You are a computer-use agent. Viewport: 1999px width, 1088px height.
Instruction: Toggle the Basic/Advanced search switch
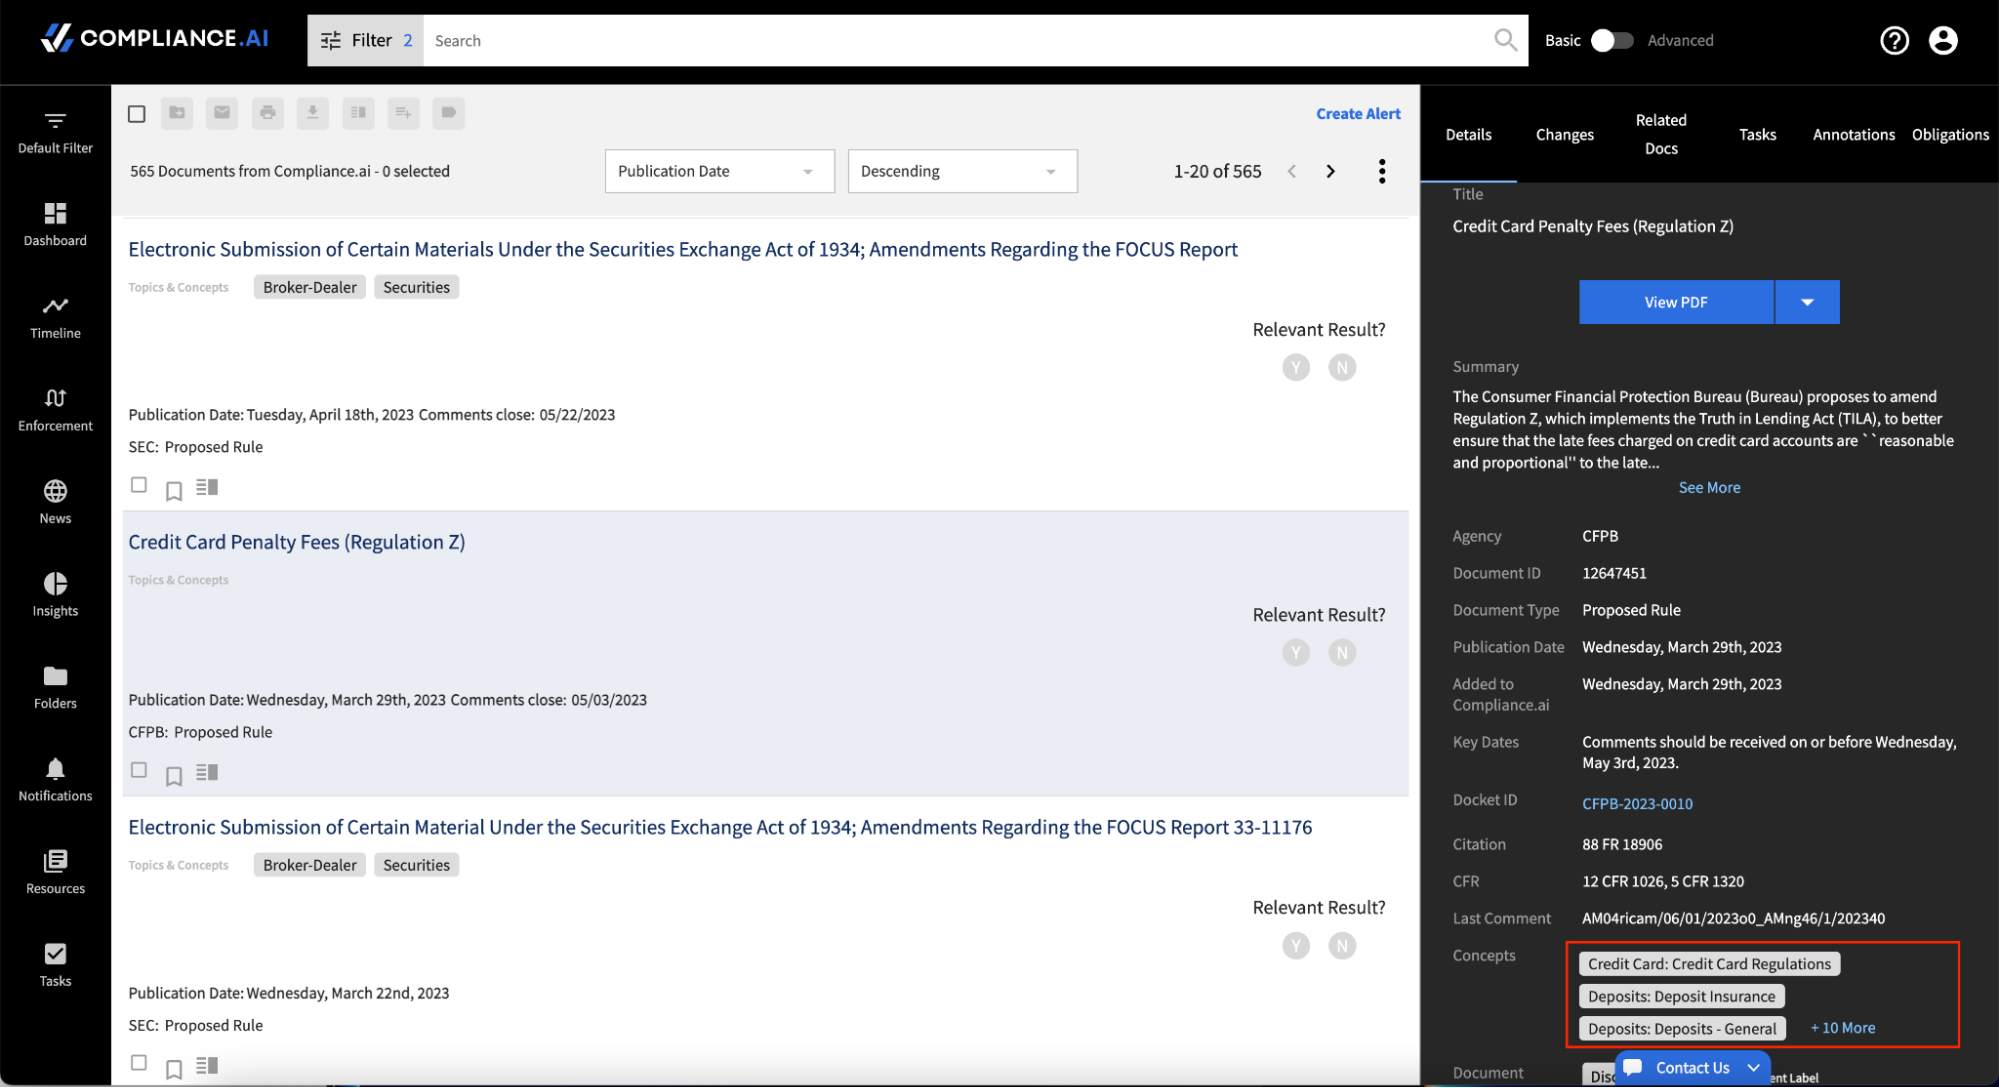pos(1611,41)
